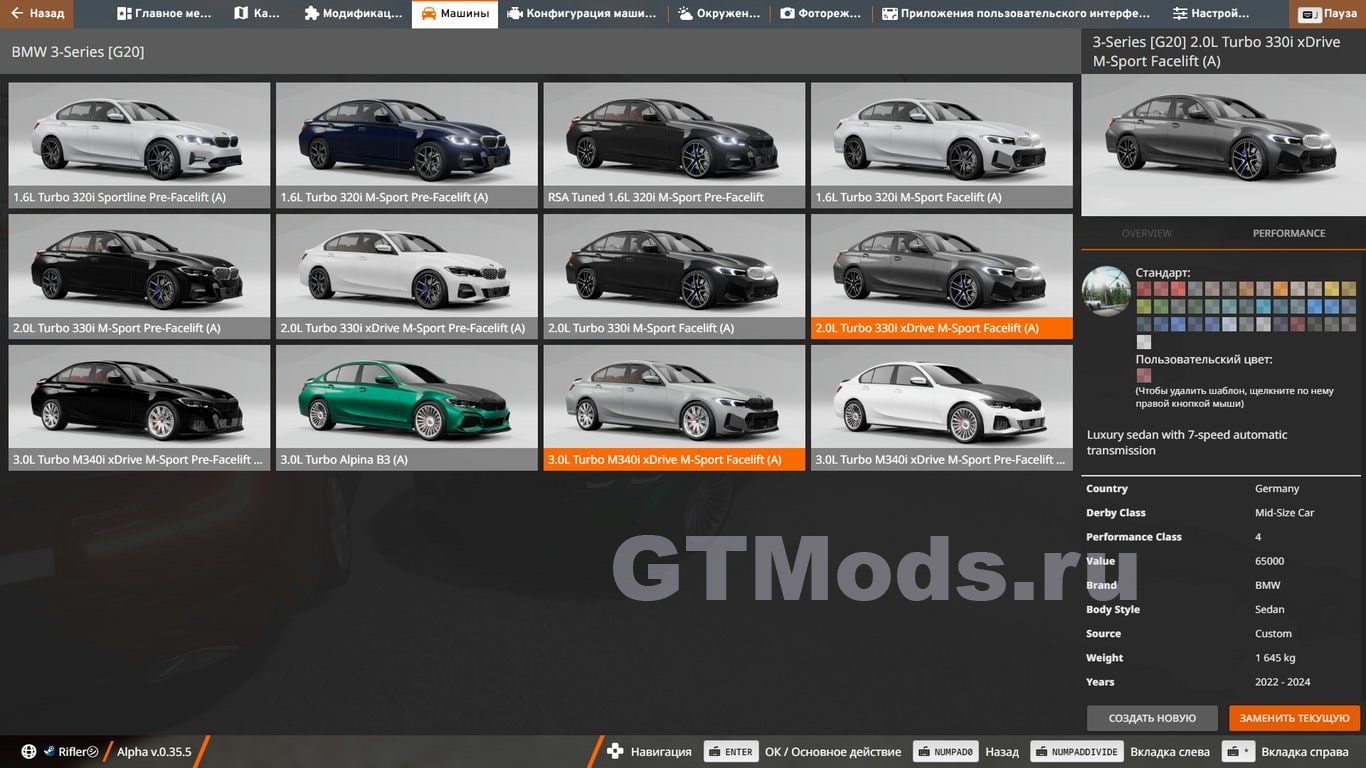Switch to the PERFORMANCE tab

coord(1289,233)
